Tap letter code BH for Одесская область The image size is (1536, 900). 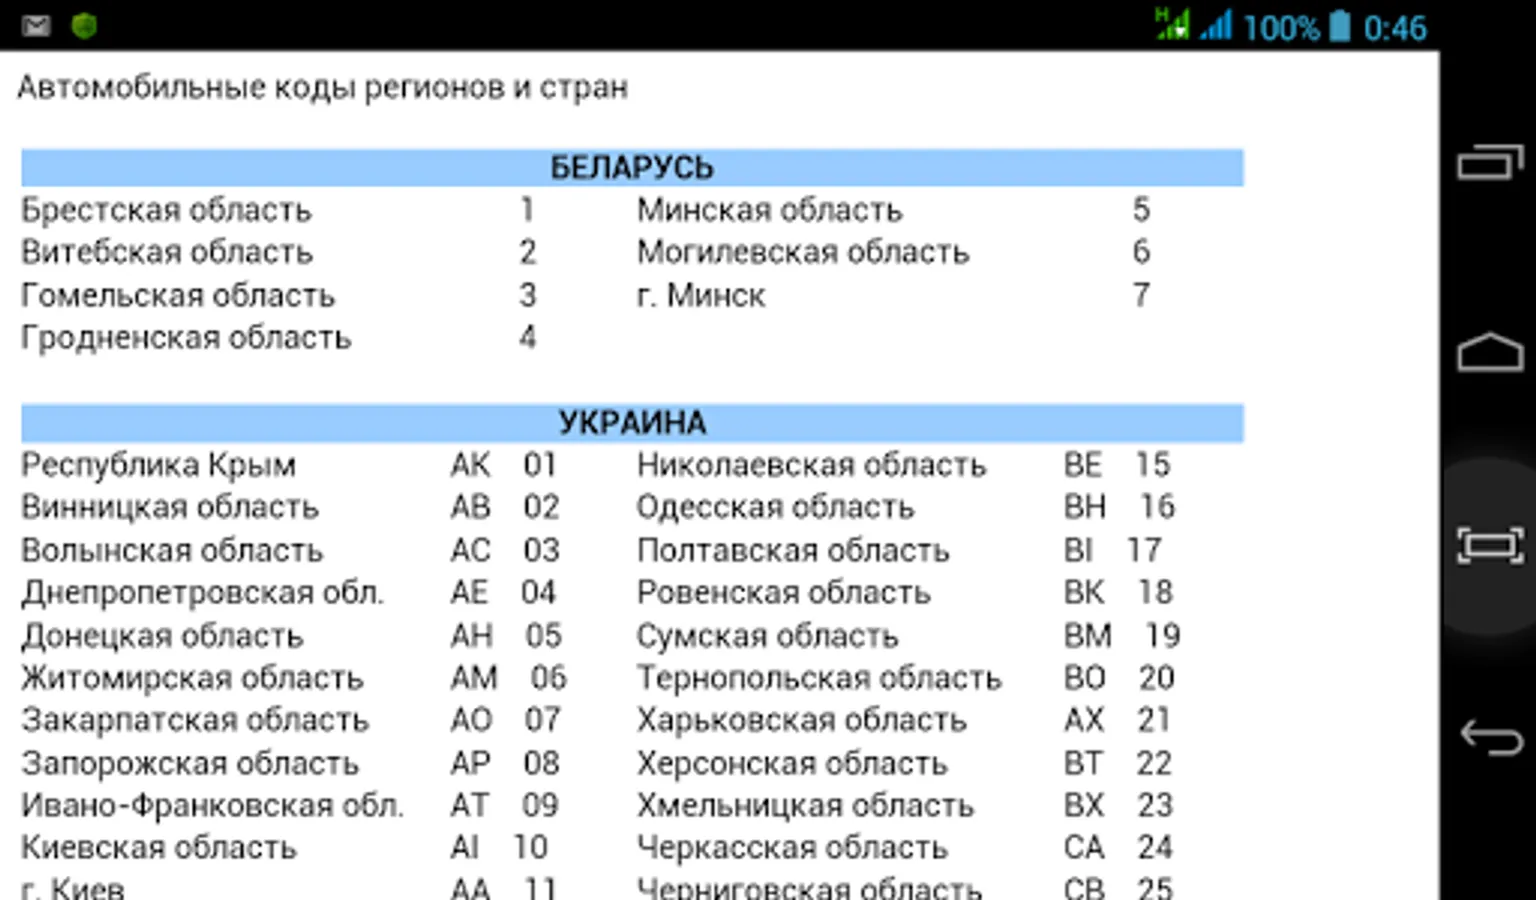click(x=1085, y=507)
